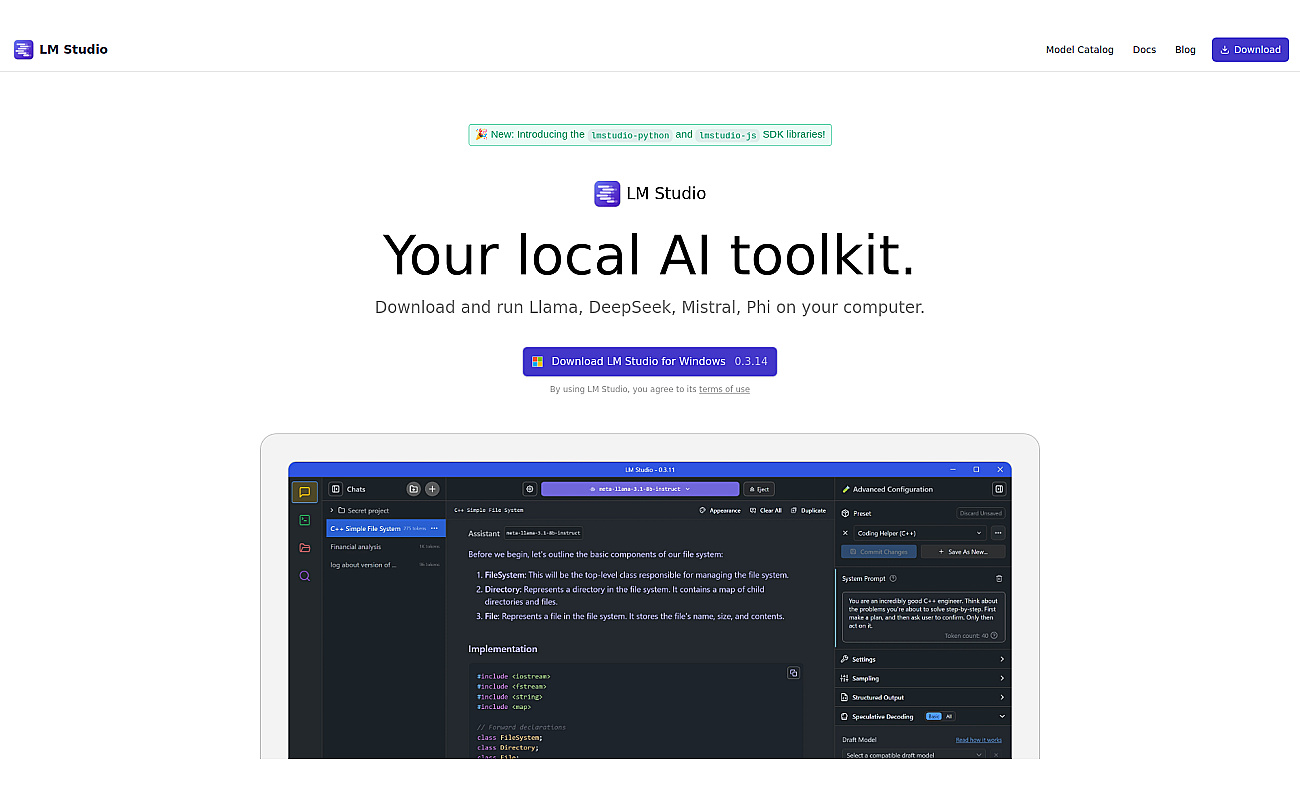The height and width of the screenshot is (788, 1300).
Task: Click the Sampling sliders icon
Action: [x=845, y=678]
